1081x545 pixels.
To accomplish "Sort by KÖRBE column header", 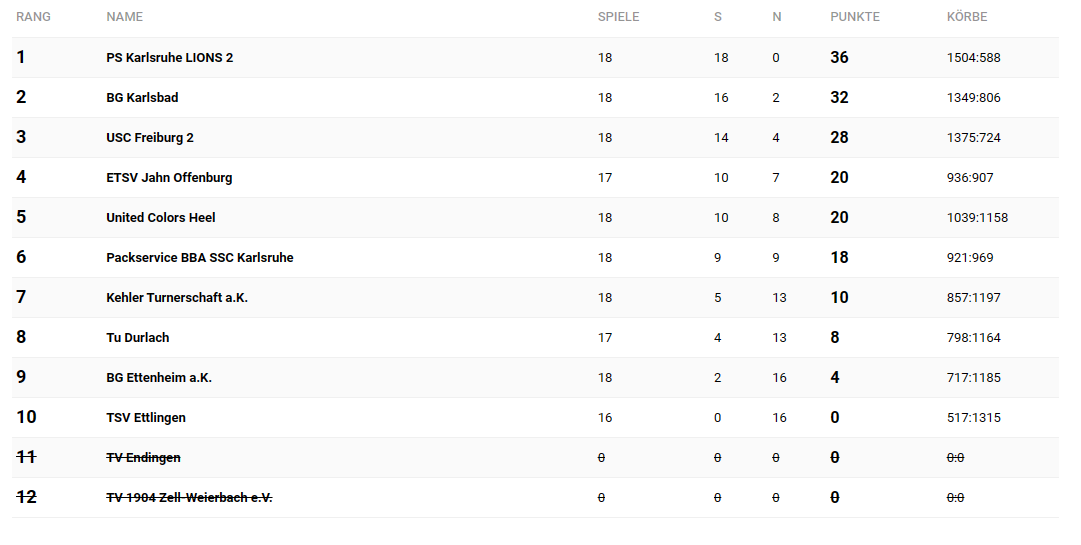I will coord(967,17).
